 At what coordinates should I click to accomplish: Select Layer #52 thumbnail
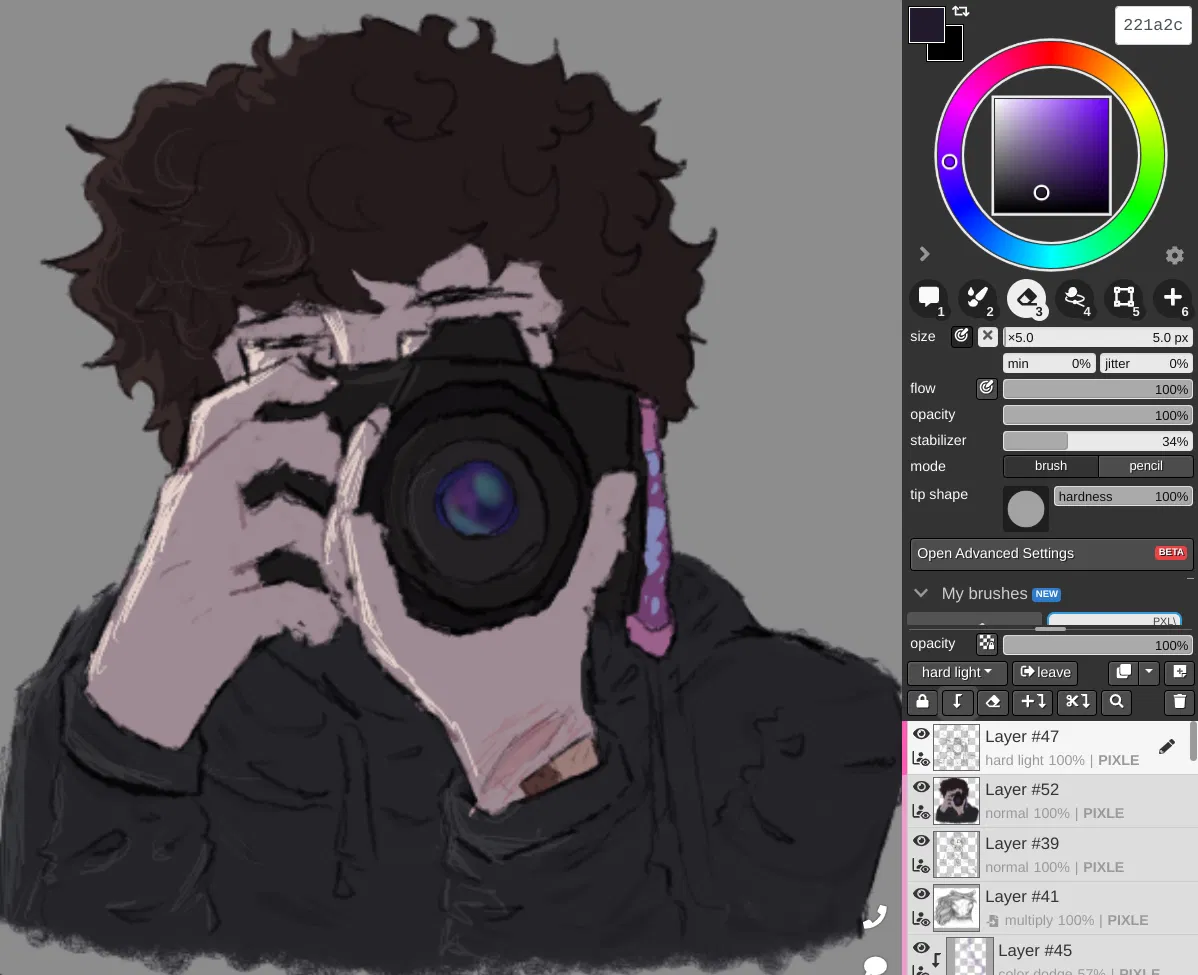pos(956,800)
